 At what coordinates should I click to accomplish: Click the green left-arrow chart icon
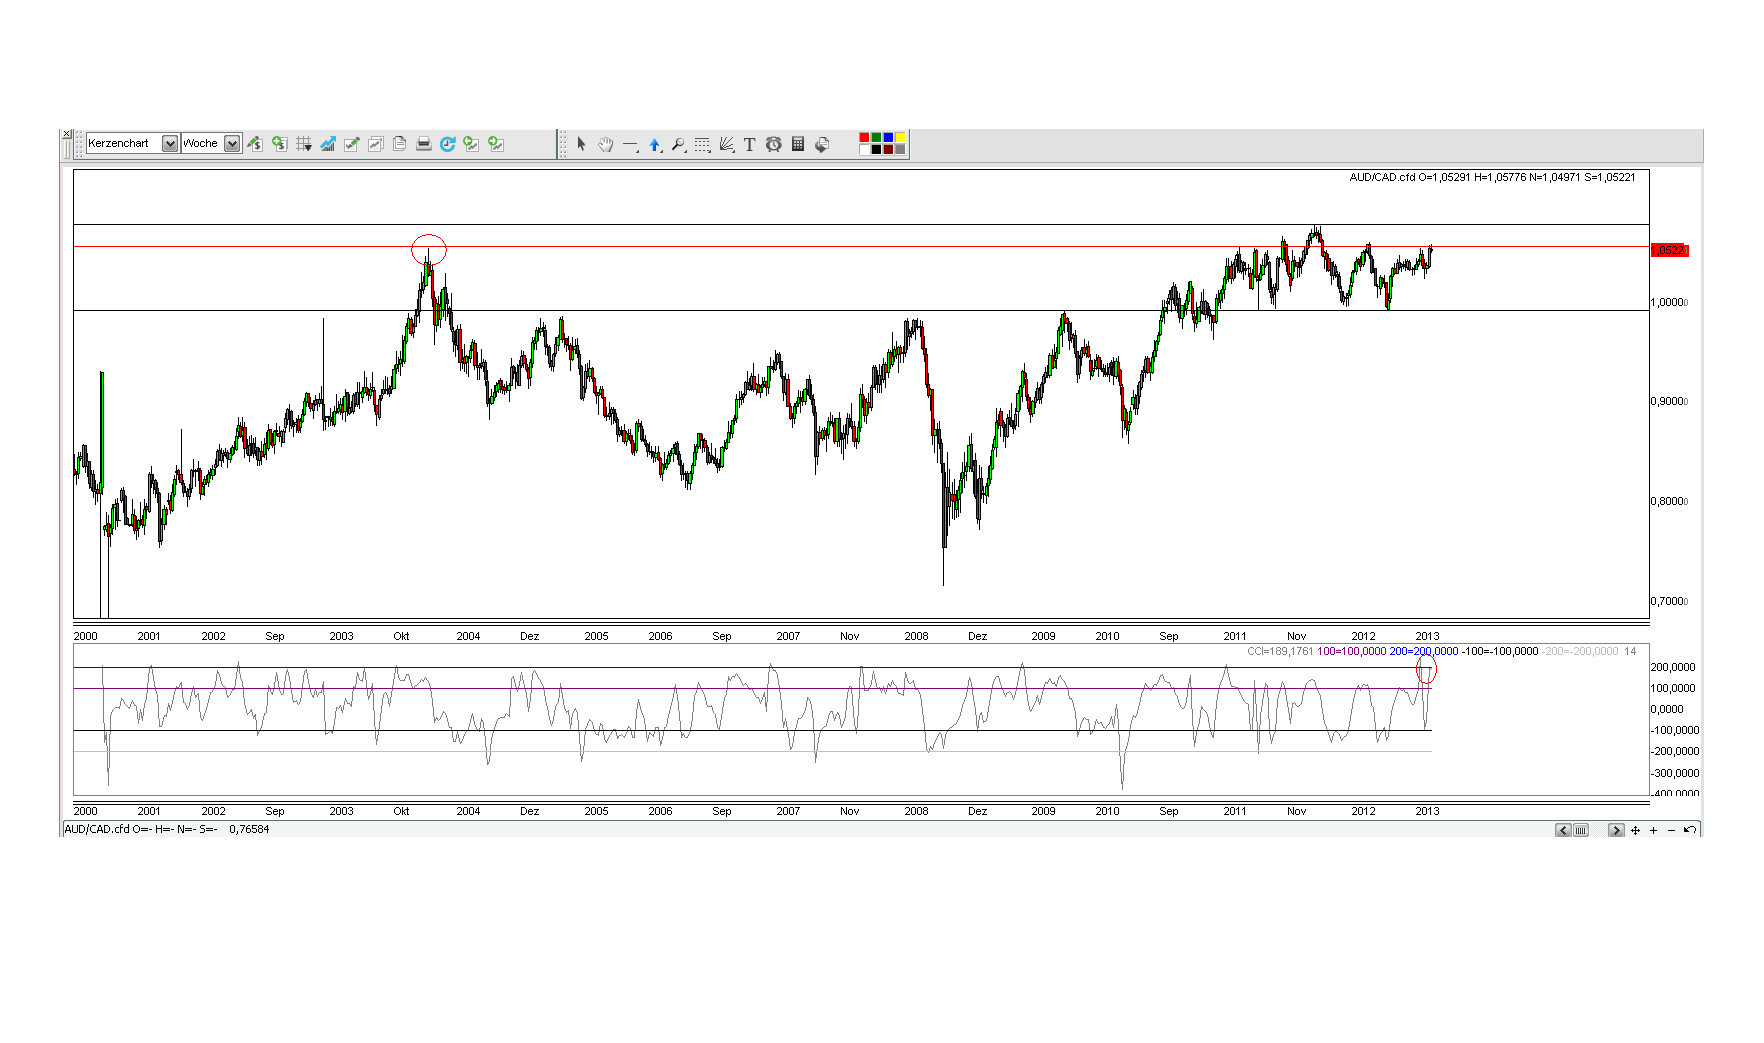(472, 144)
